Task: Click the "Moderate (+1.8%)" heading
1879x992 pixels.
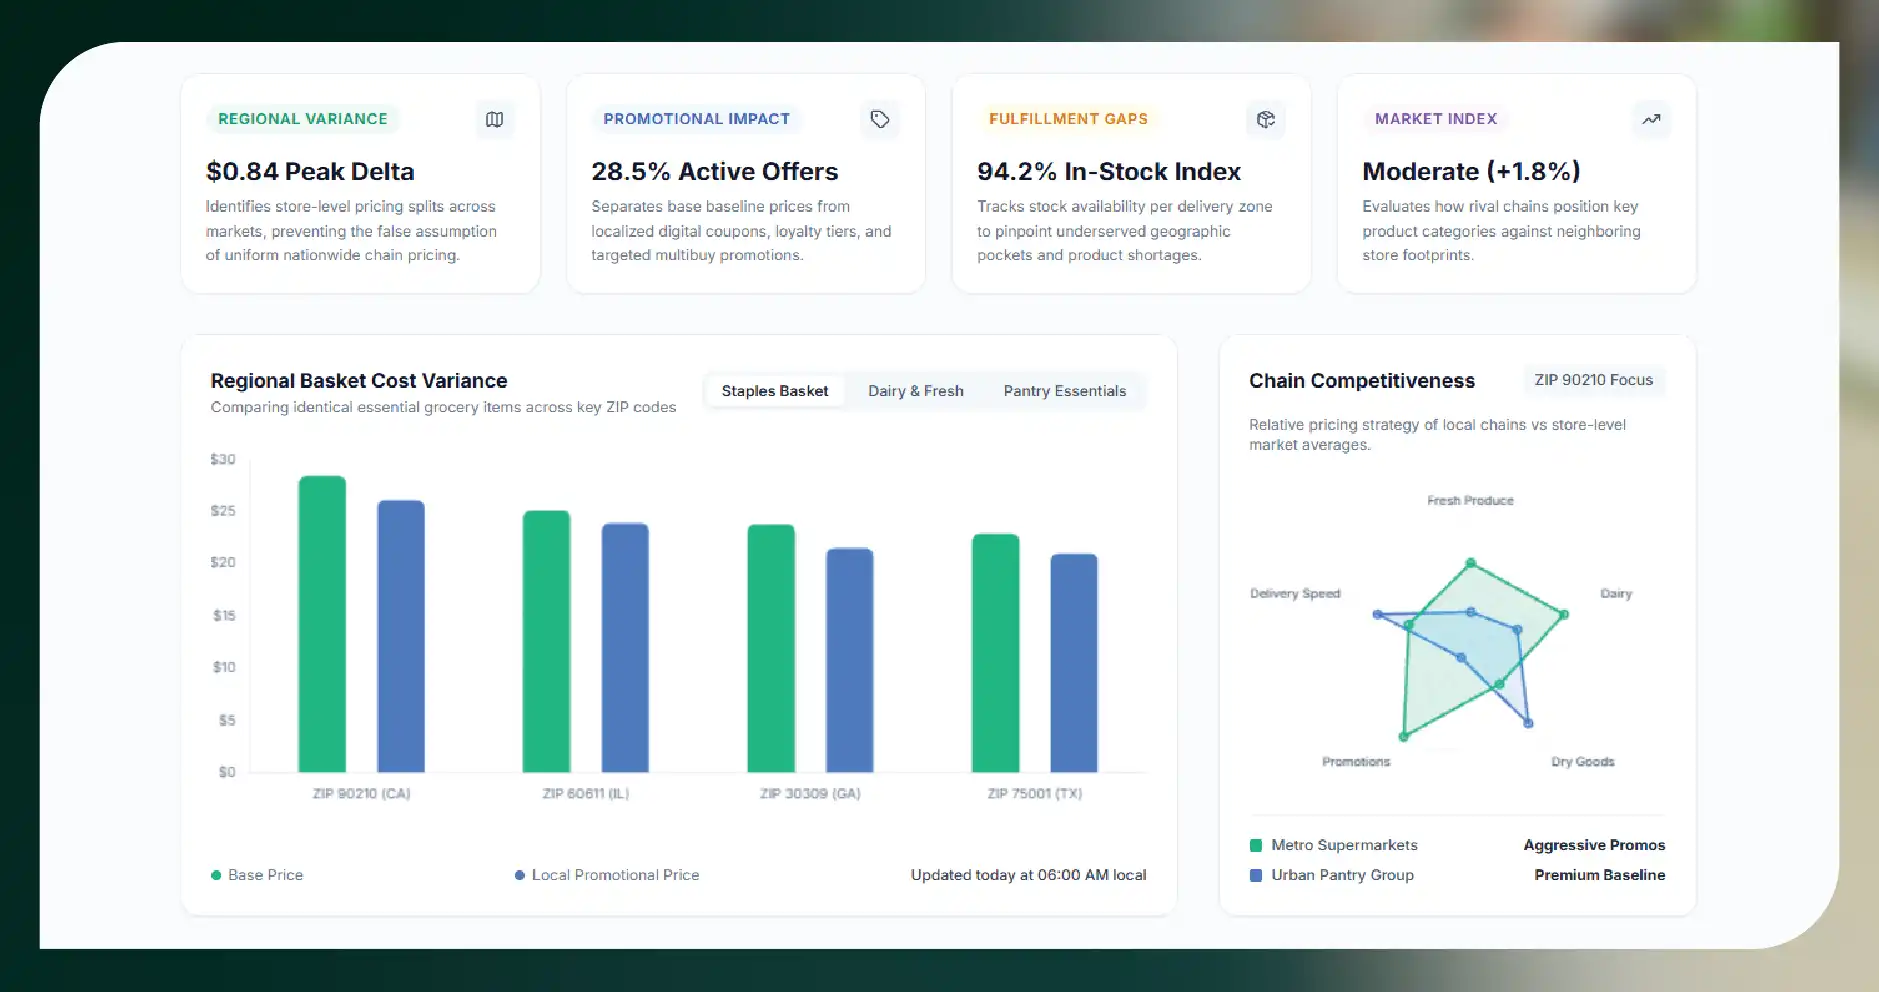Action: pyautogui.click(x=1471, y=172)
